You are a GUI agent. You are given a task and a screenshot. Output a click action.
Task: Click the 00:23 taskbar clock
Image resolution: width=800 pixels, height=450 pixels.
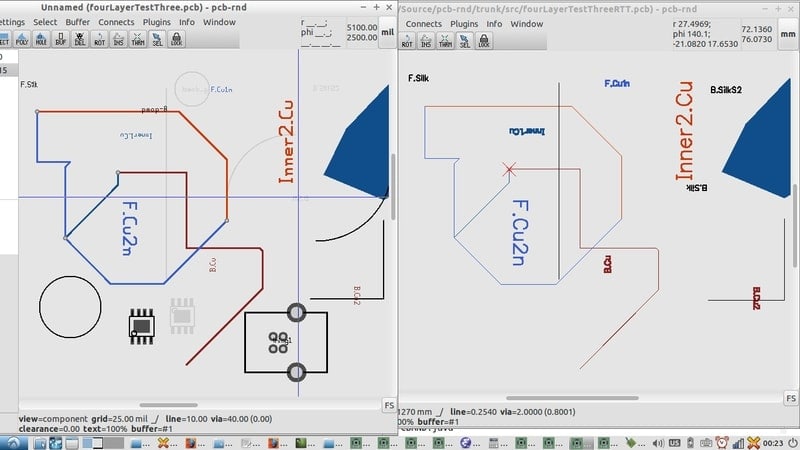click(773, 443)
